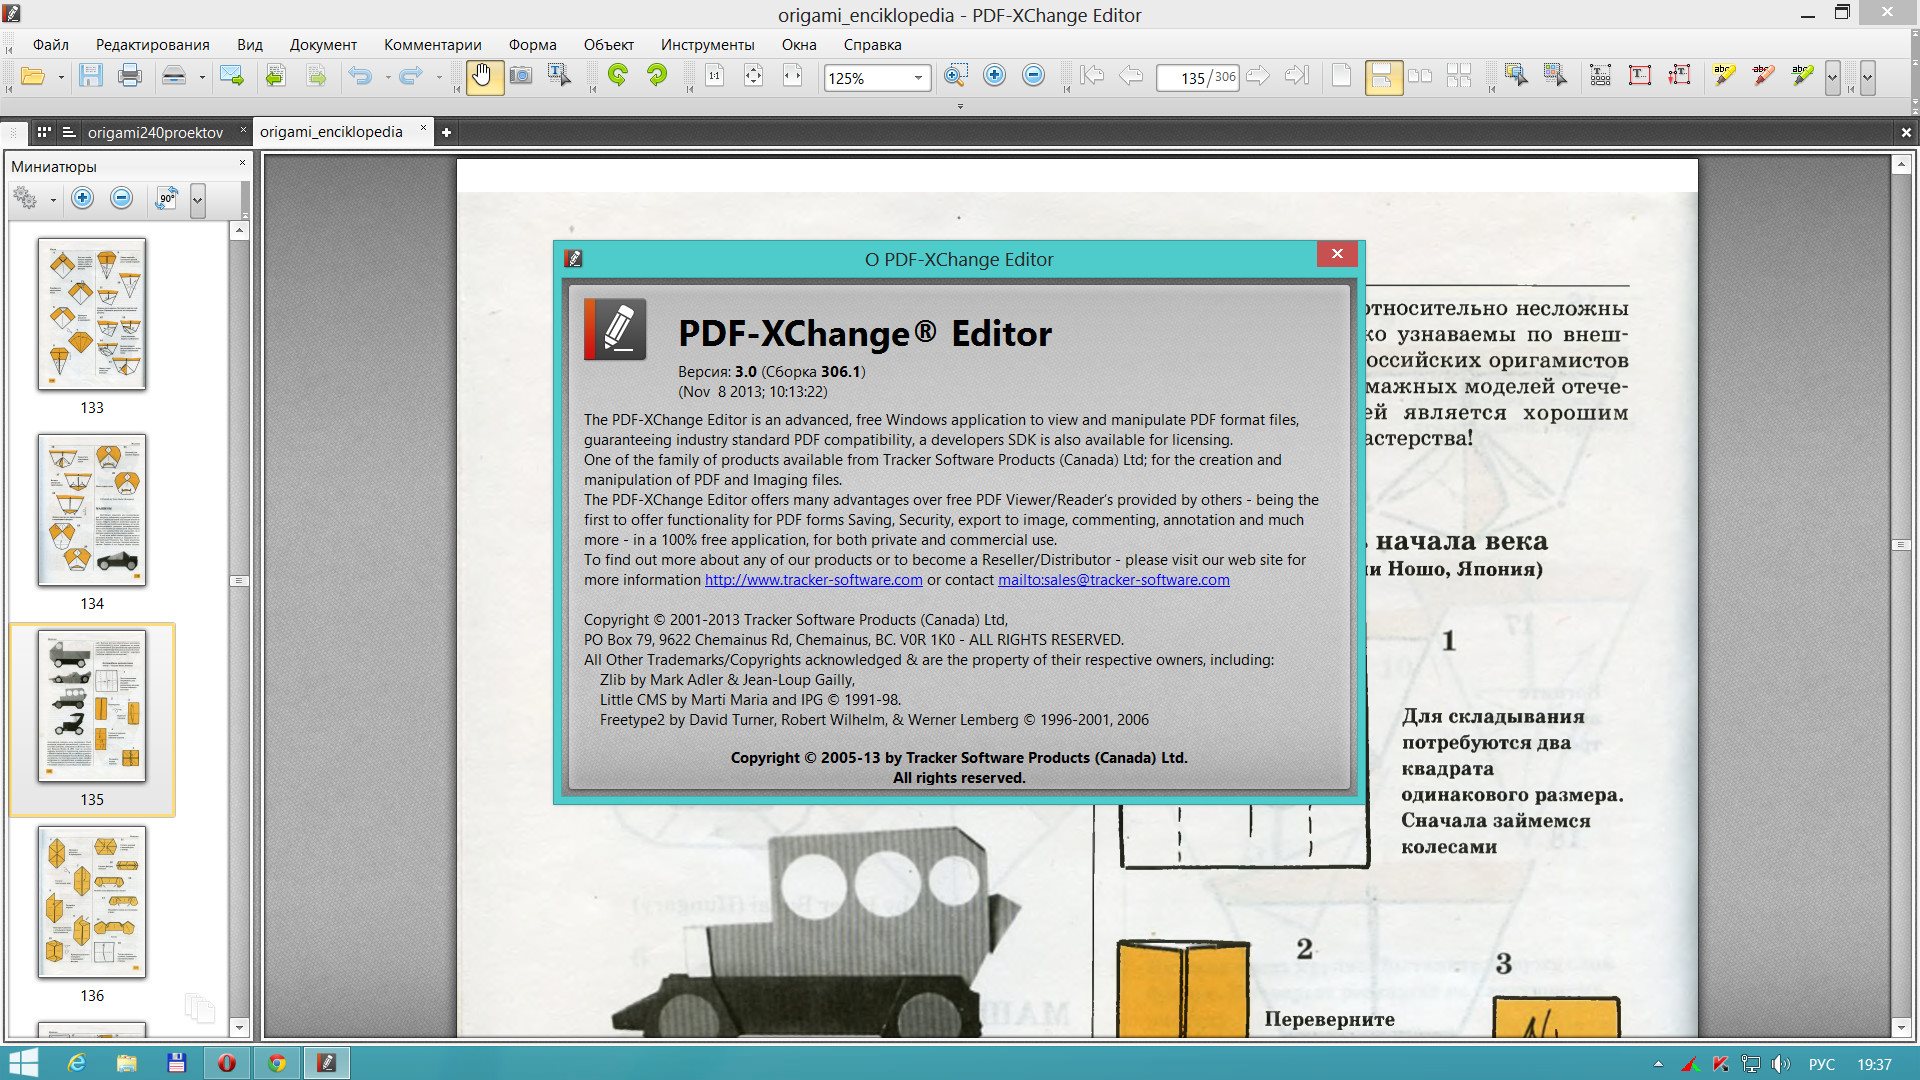Select the Strikeout text tool
1920x1080 pixels.
[x=1763, y=77]
